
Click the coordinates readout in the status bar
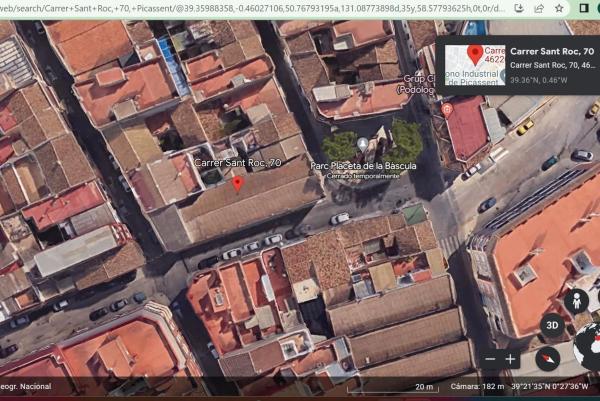pyautogui.click(x=551, y=386)
